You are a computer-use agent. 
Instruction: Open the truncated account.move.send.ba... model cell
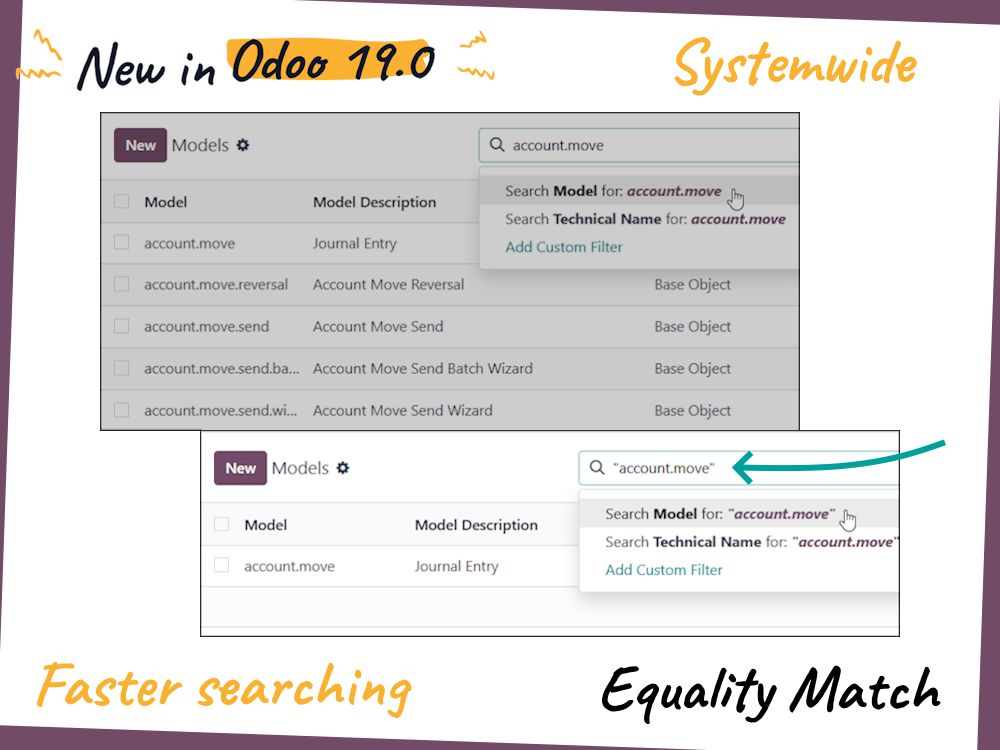(x=221, y=369)
